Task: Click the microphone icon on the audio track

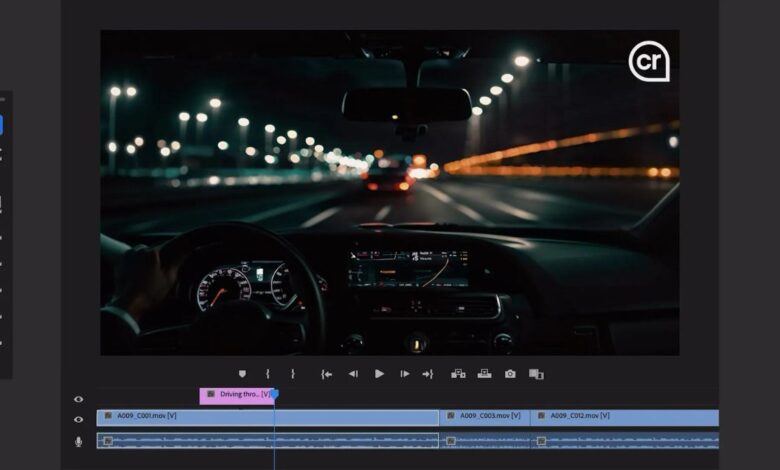Action: (x=79, y=442)
